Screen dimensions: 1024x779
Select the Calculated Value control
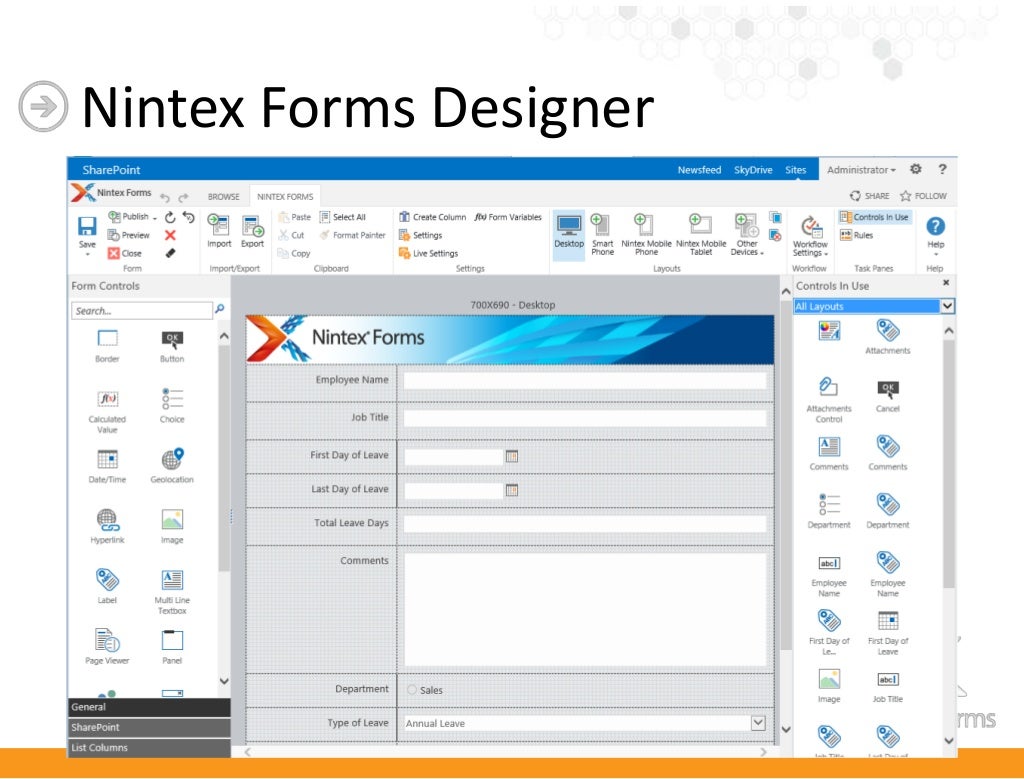click(107, 411)
